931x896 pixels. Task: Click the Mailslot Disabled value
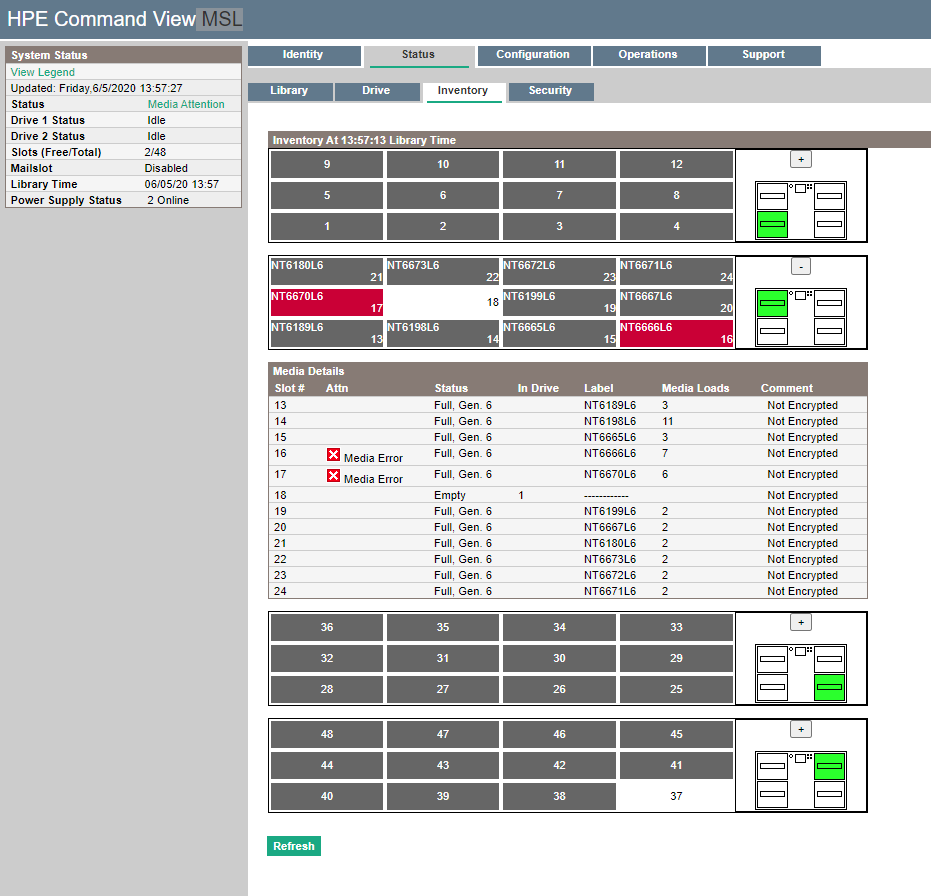tap(166, 168)
